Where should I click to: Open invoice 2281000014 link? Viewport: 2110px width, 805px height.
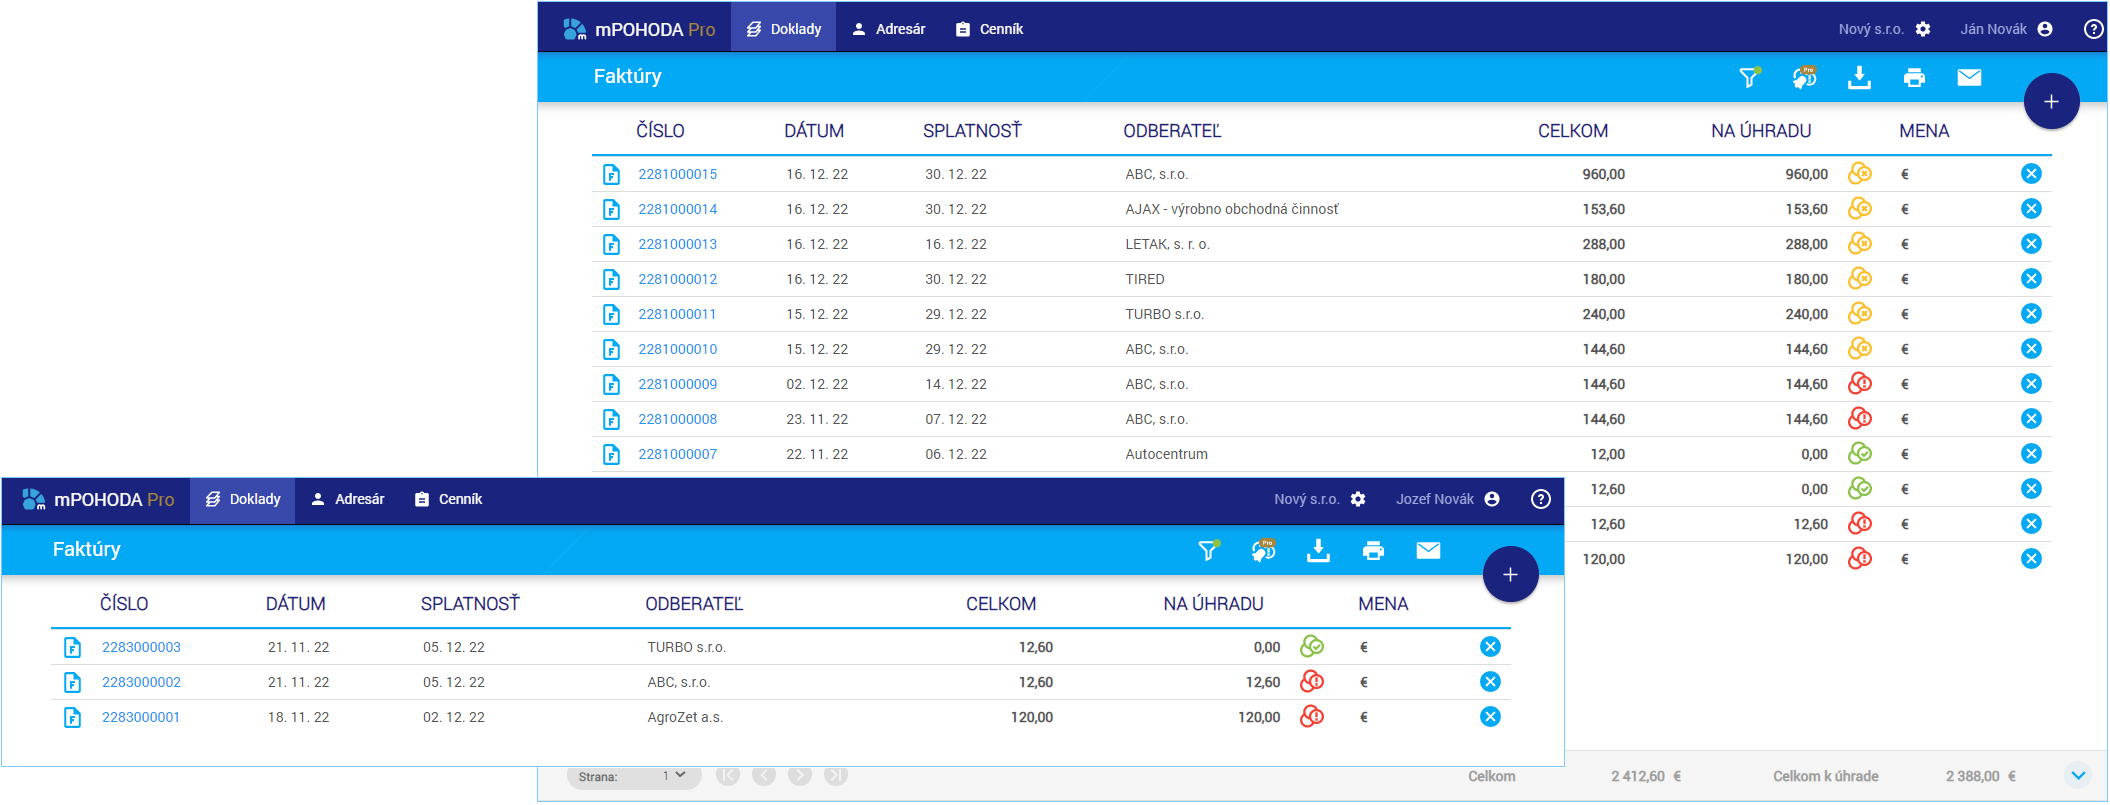[678, 209]
